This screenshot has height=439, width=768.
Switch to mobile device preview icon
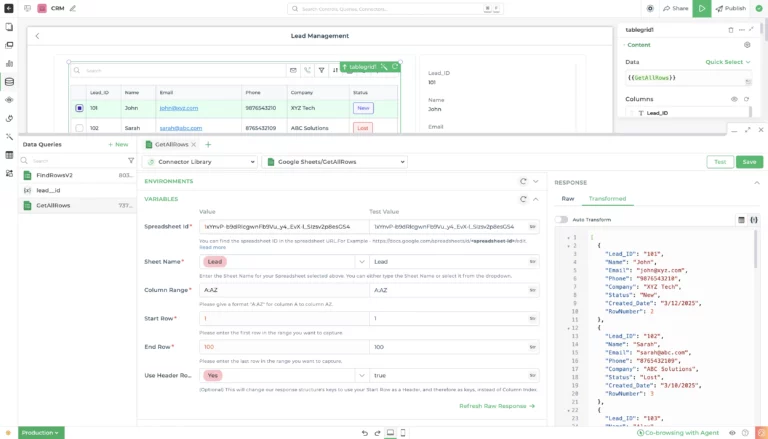[x=403, y=432]
